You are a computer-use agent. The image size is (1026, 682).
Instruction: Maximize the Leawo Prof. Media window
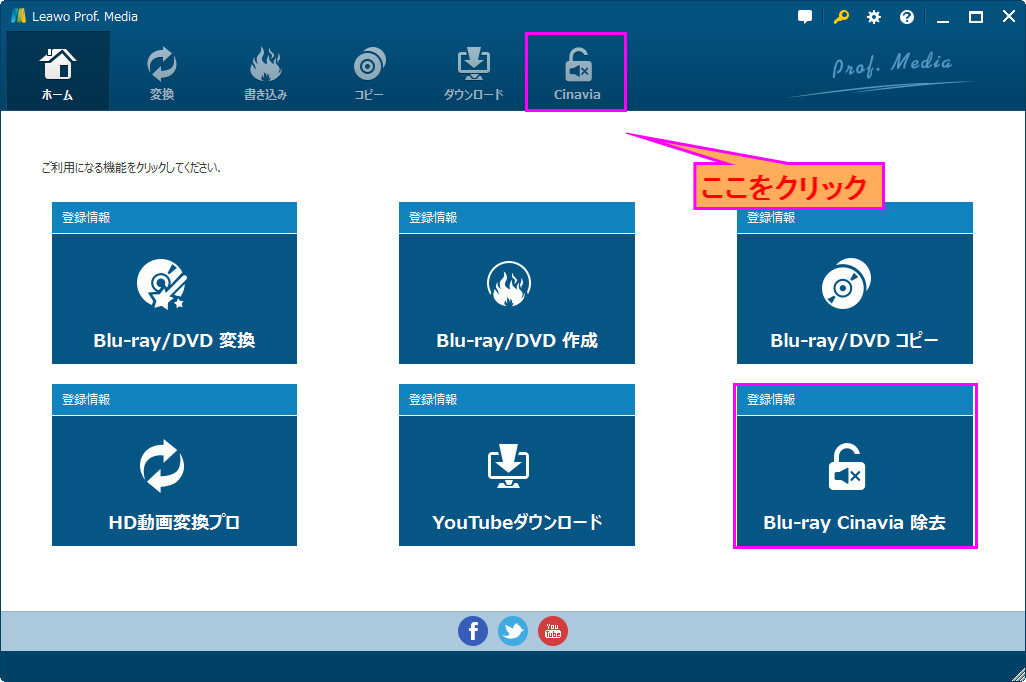pos(976,17)
